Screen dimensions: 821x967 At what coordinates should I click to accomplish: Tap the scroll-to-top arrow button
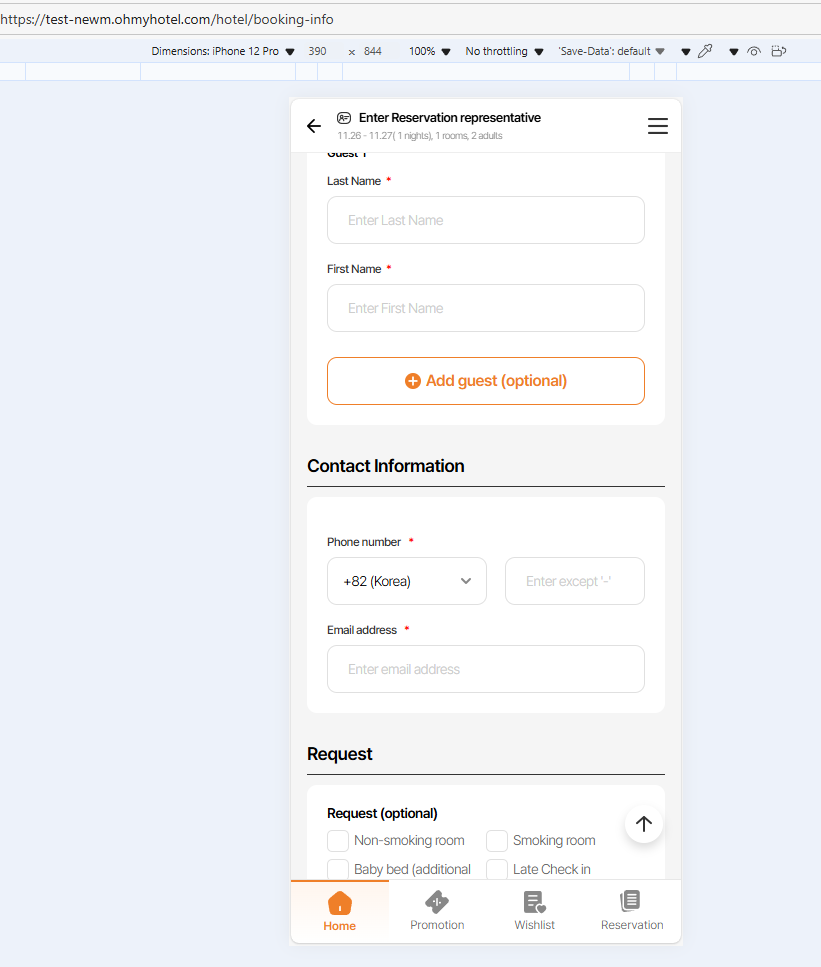tap(644, 823)
